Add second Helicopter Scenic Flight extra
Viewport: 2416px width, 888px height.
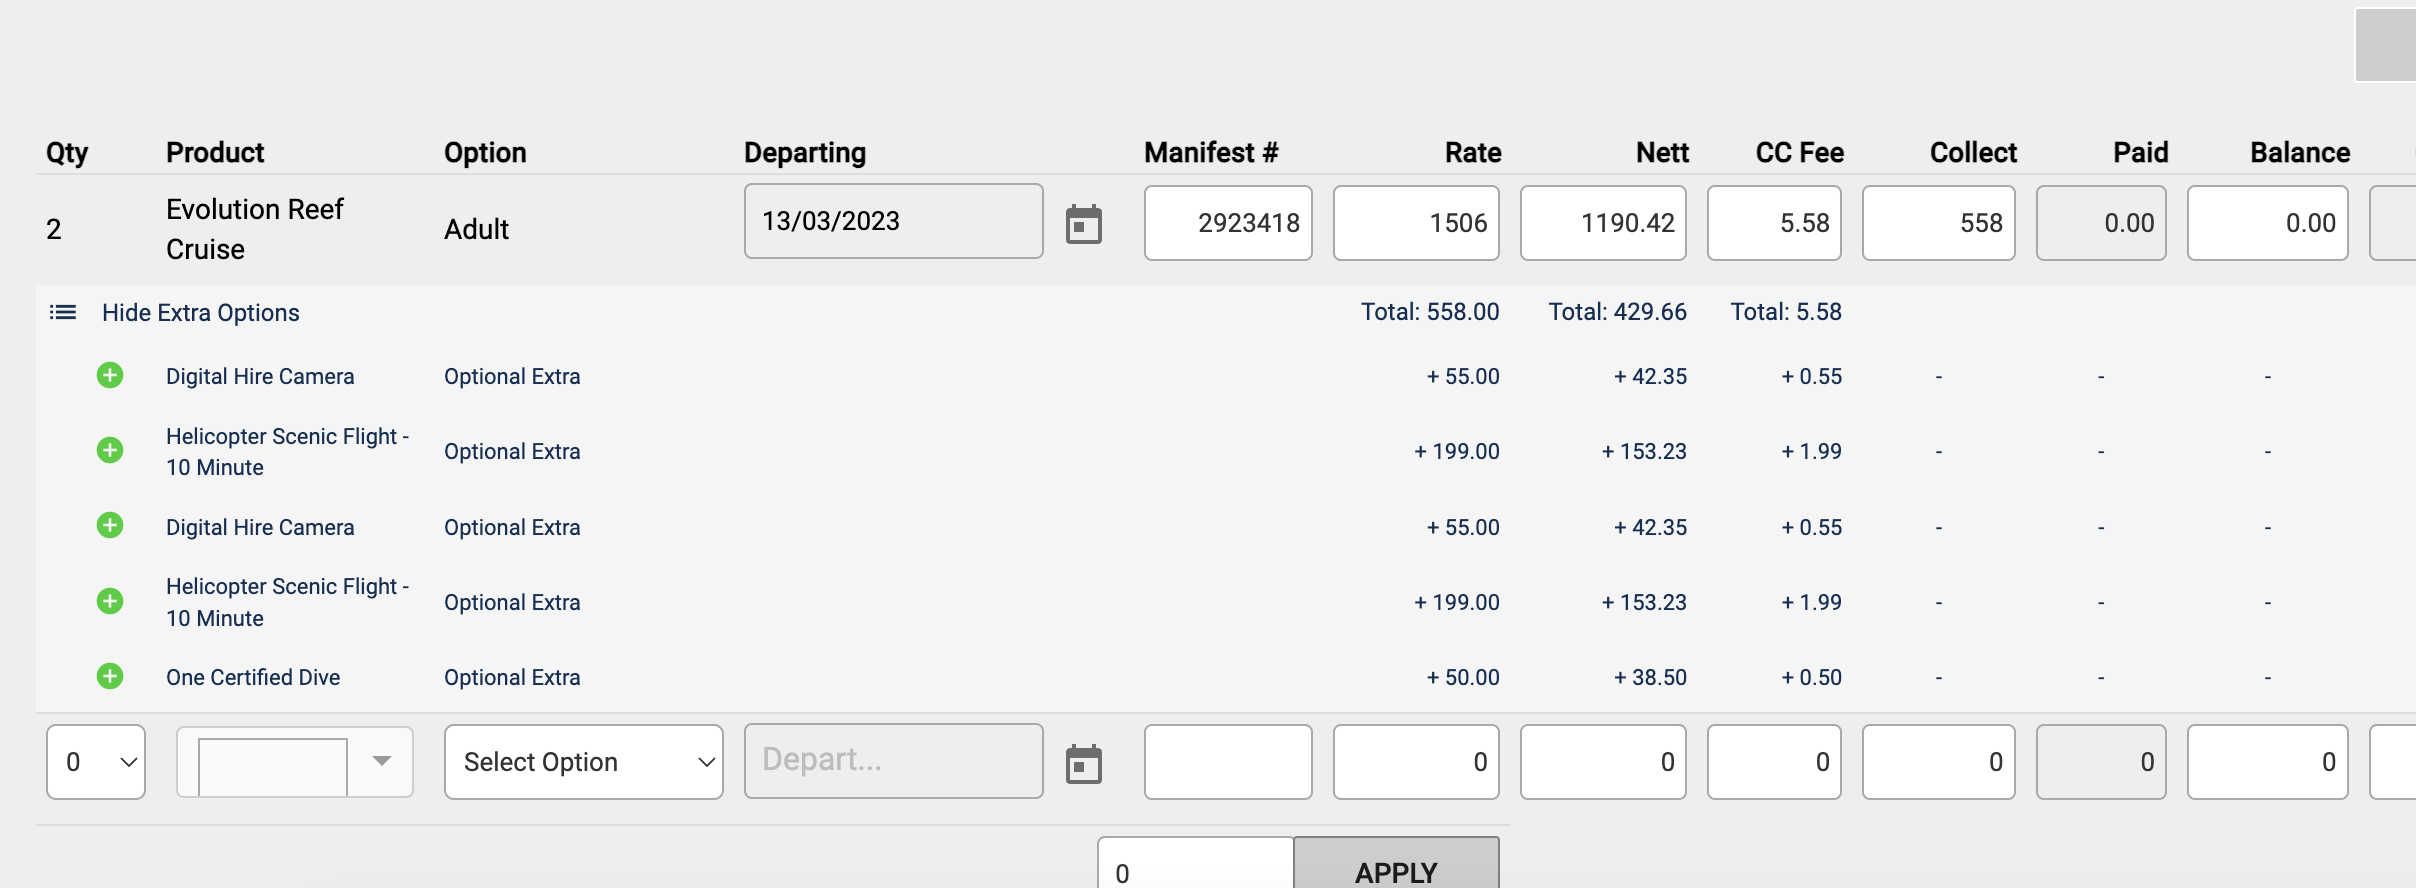(110, 601)
